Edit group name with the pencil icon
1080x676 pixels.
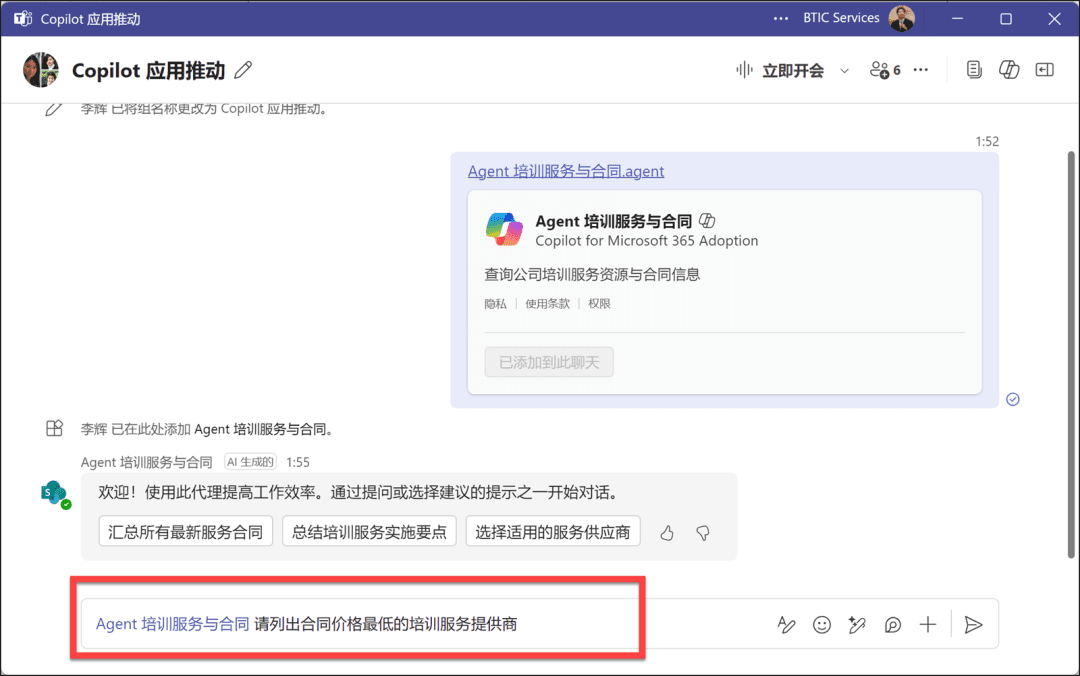pos(243,70)
